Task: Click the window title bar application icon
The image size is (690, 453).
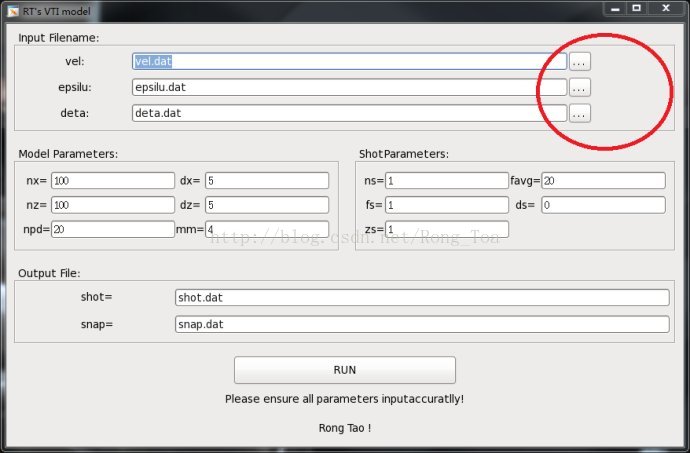Action: [13, 11]
